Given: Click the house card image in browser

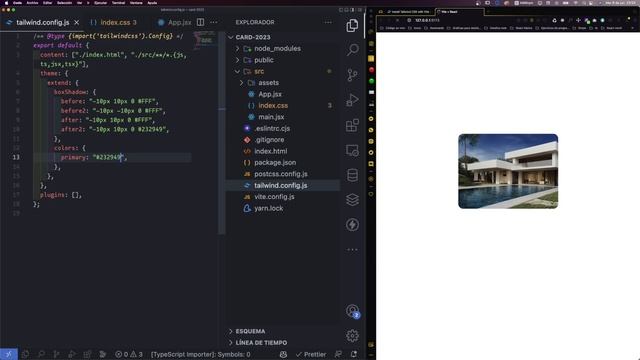Looking at the screenshot, I should click(508, 171).
